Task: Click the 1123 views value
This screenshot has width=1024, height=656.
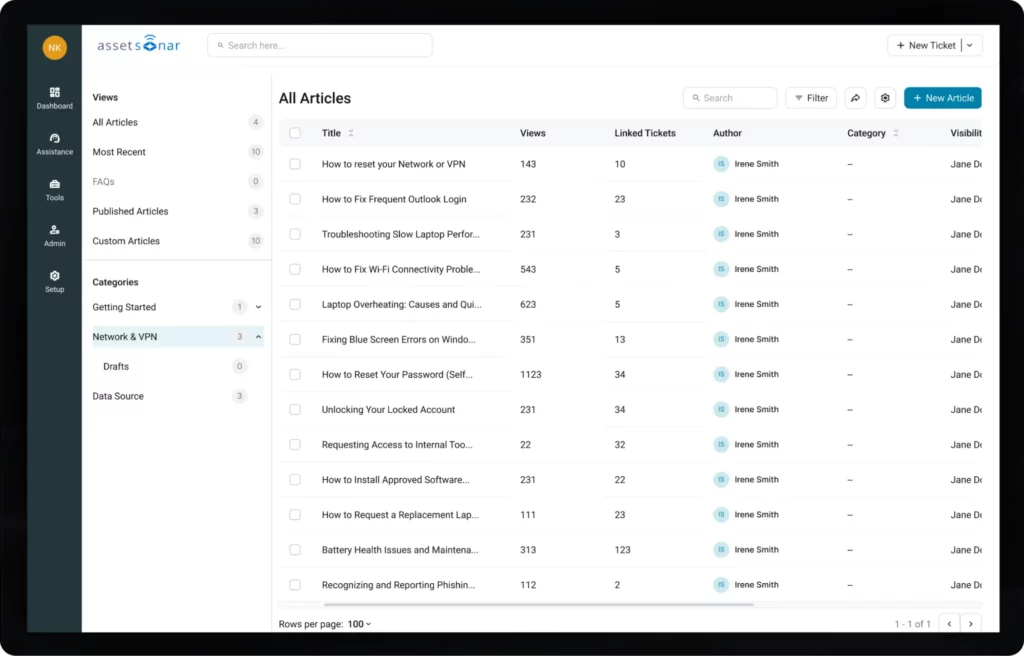Action: [x=530, y=374]
